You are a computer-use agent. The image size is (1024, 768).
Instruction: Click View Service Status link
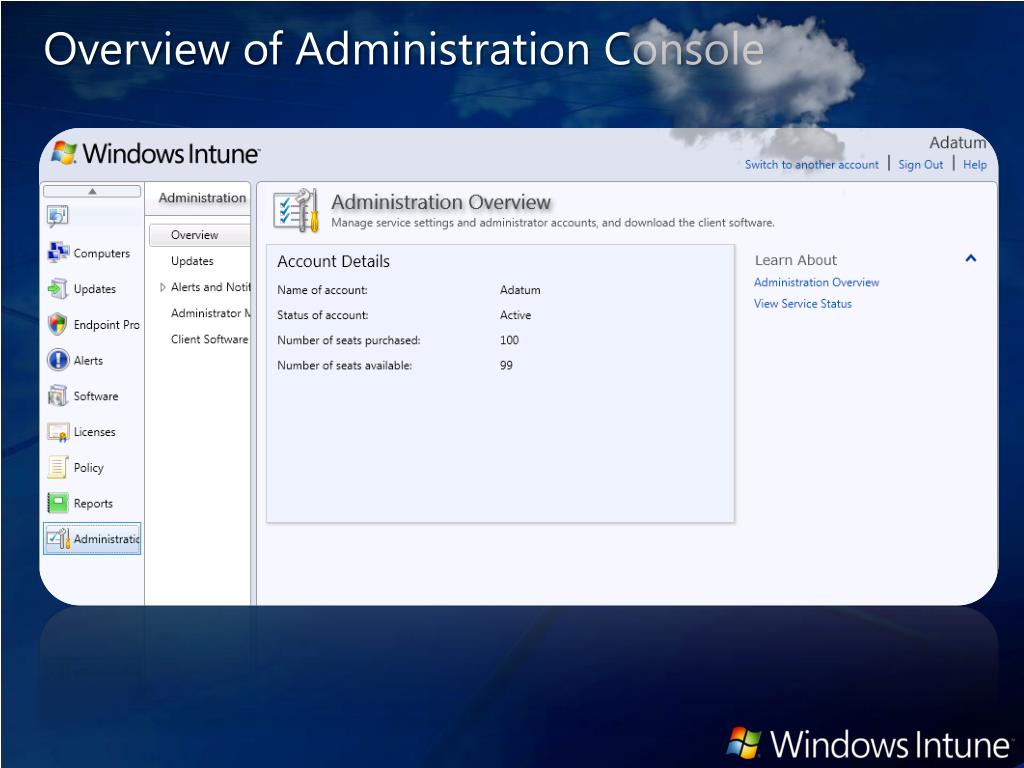[x=803, y=304]
